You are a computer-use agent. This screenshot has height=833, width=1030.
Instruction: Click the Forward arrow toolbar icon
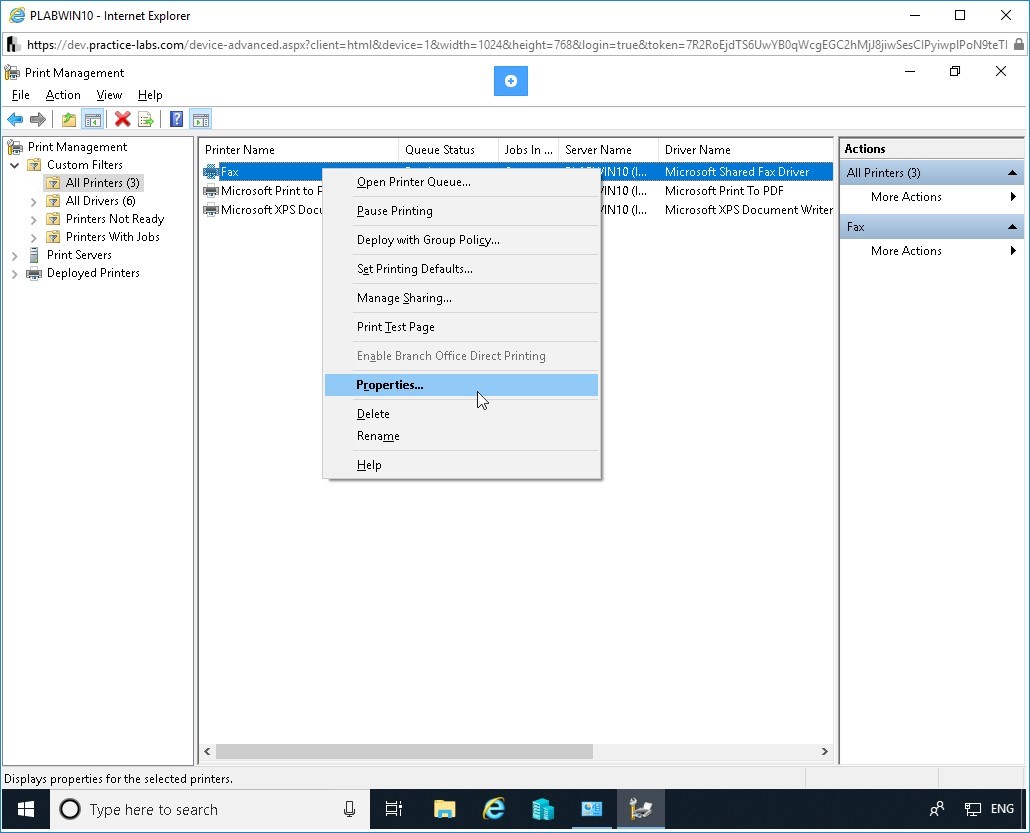pos(38,120)
